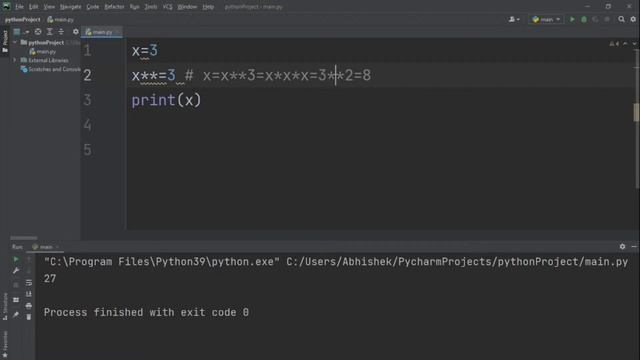Open IDE settings gear in top toolbar
Screen dimensions: 640x360
tap(633, 19)
